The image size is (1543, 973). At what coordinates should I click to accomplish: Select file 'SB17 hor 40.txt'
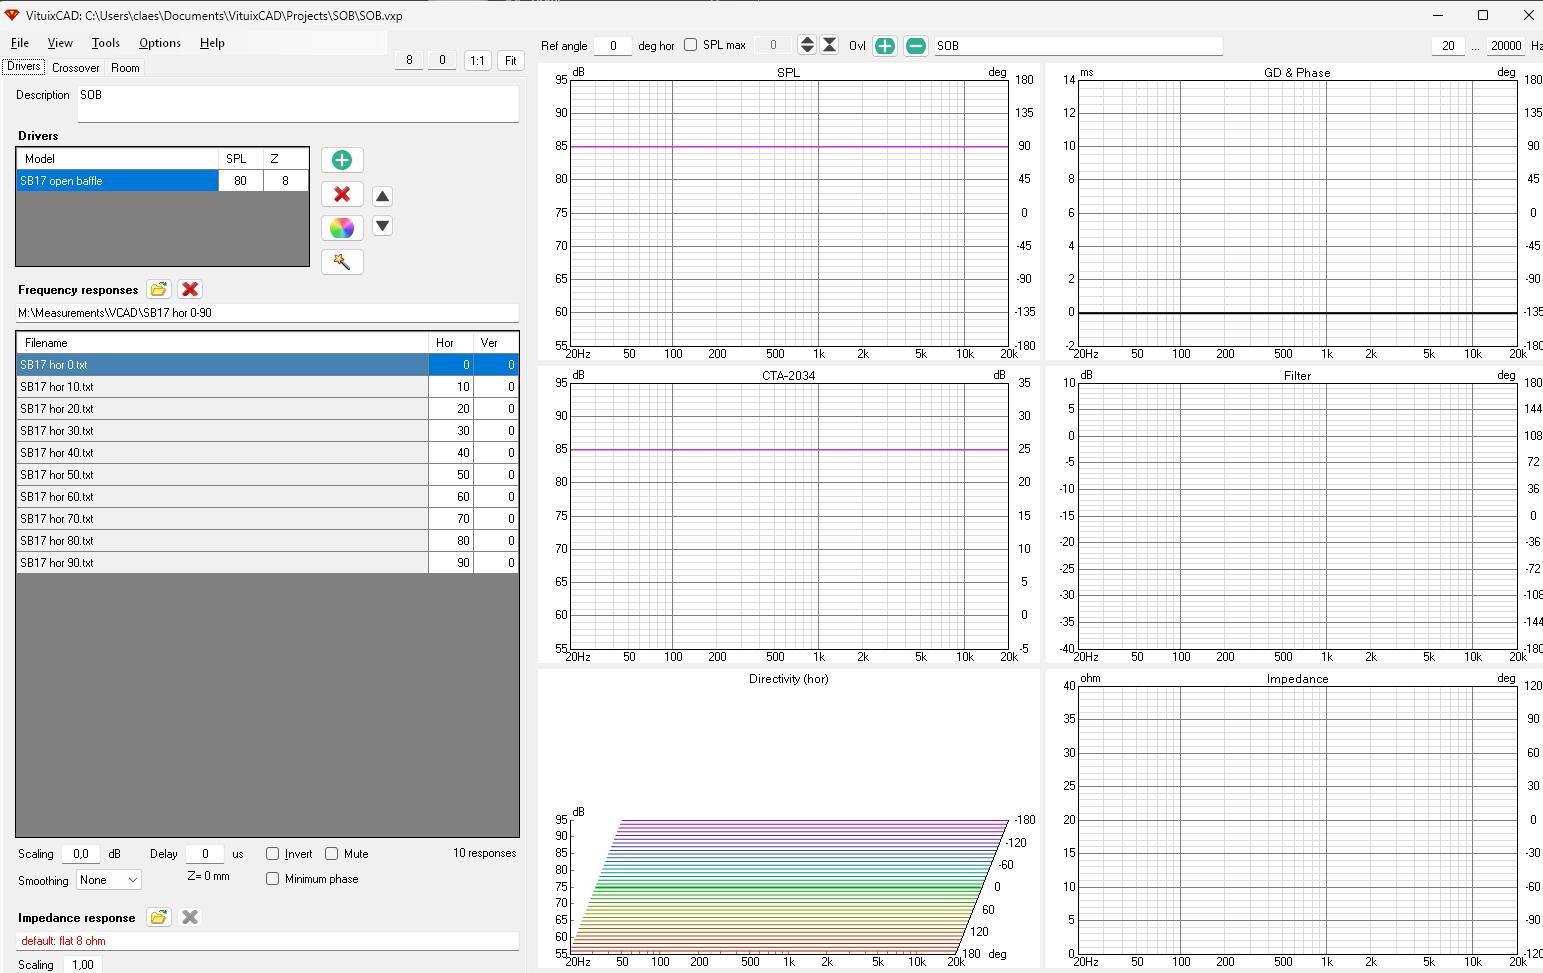coord(222,453)
